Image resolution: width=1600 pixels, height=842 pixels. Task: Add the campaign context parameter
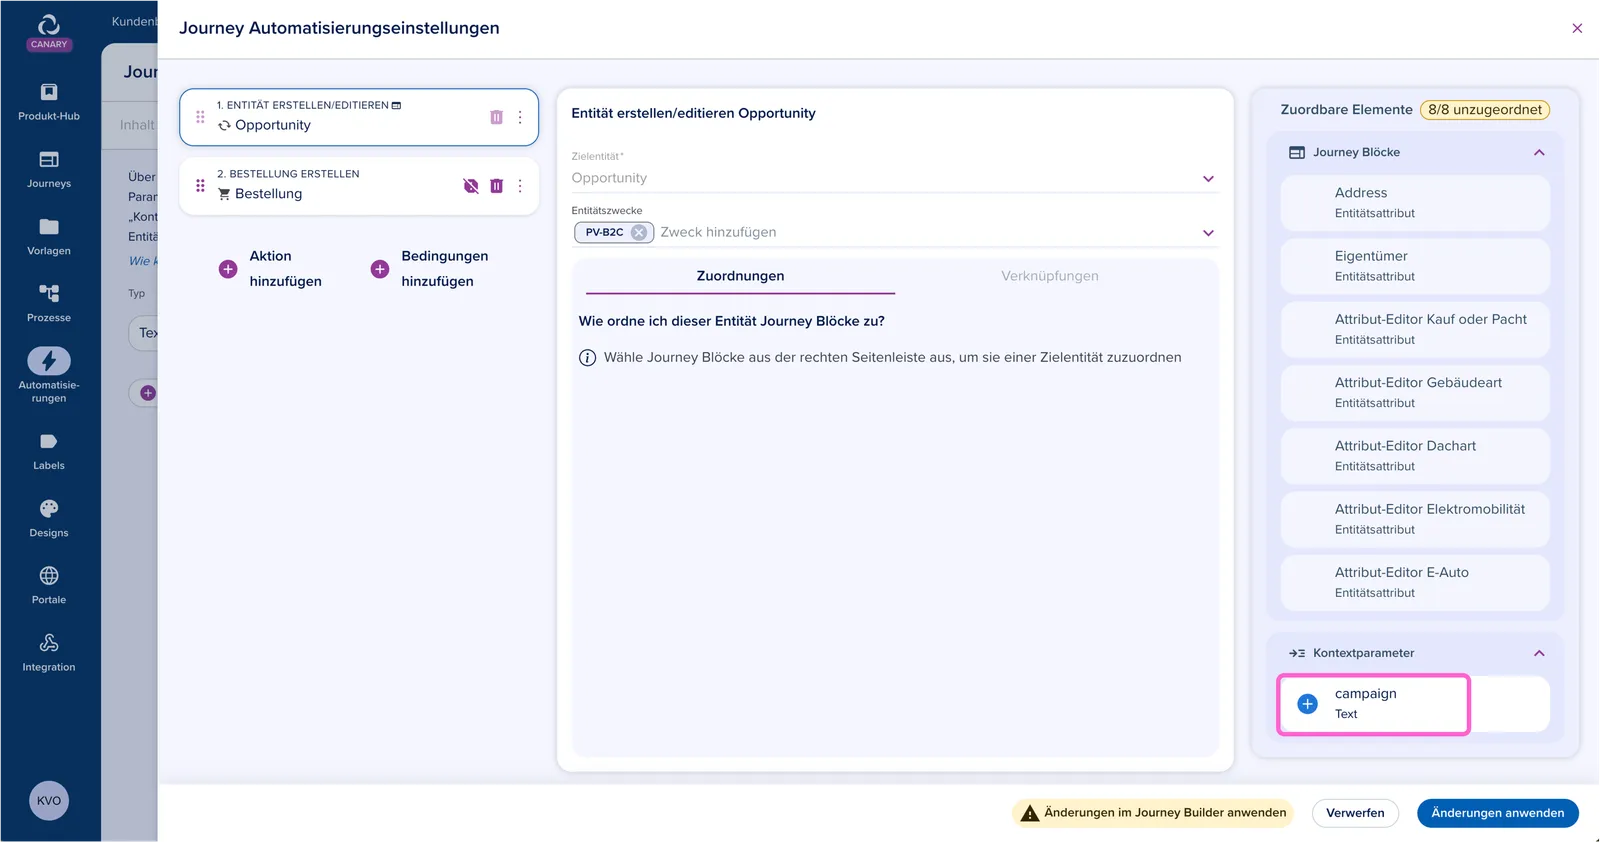point(1307,704)
